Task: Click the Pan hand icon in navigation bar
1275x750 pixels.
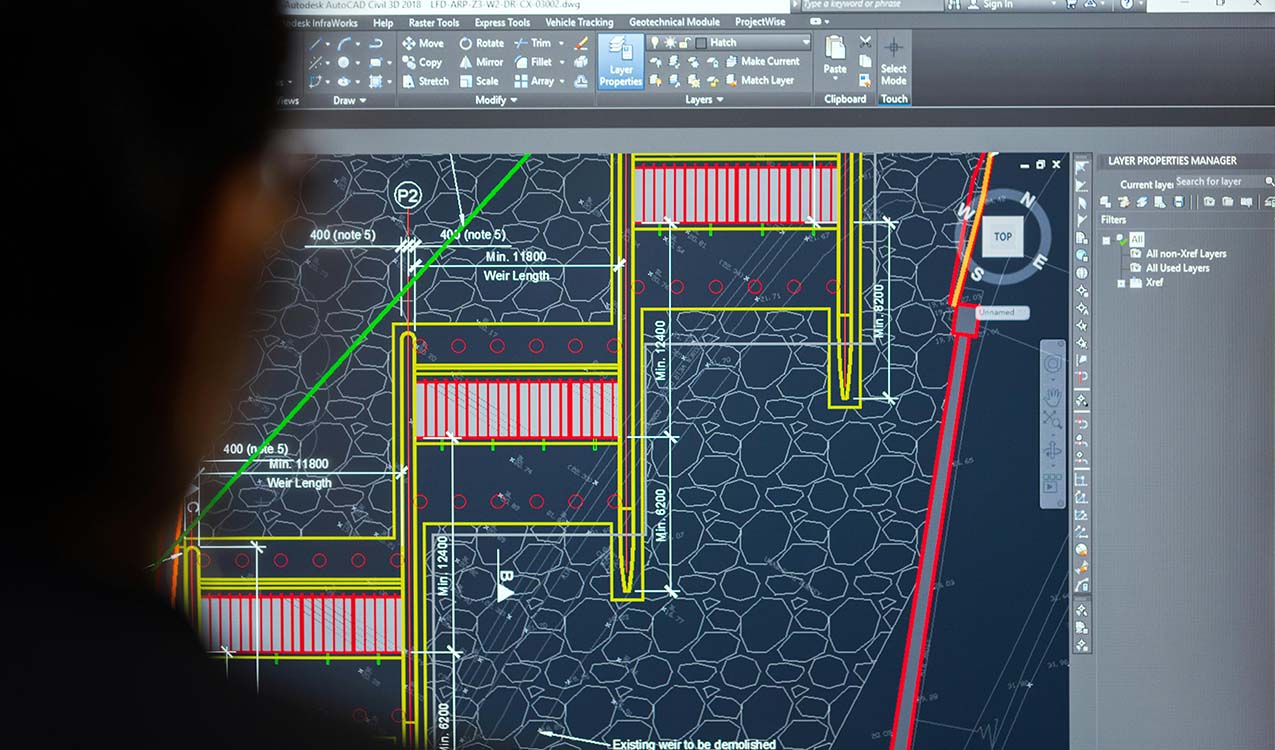Action: (x=1052, y=395)
